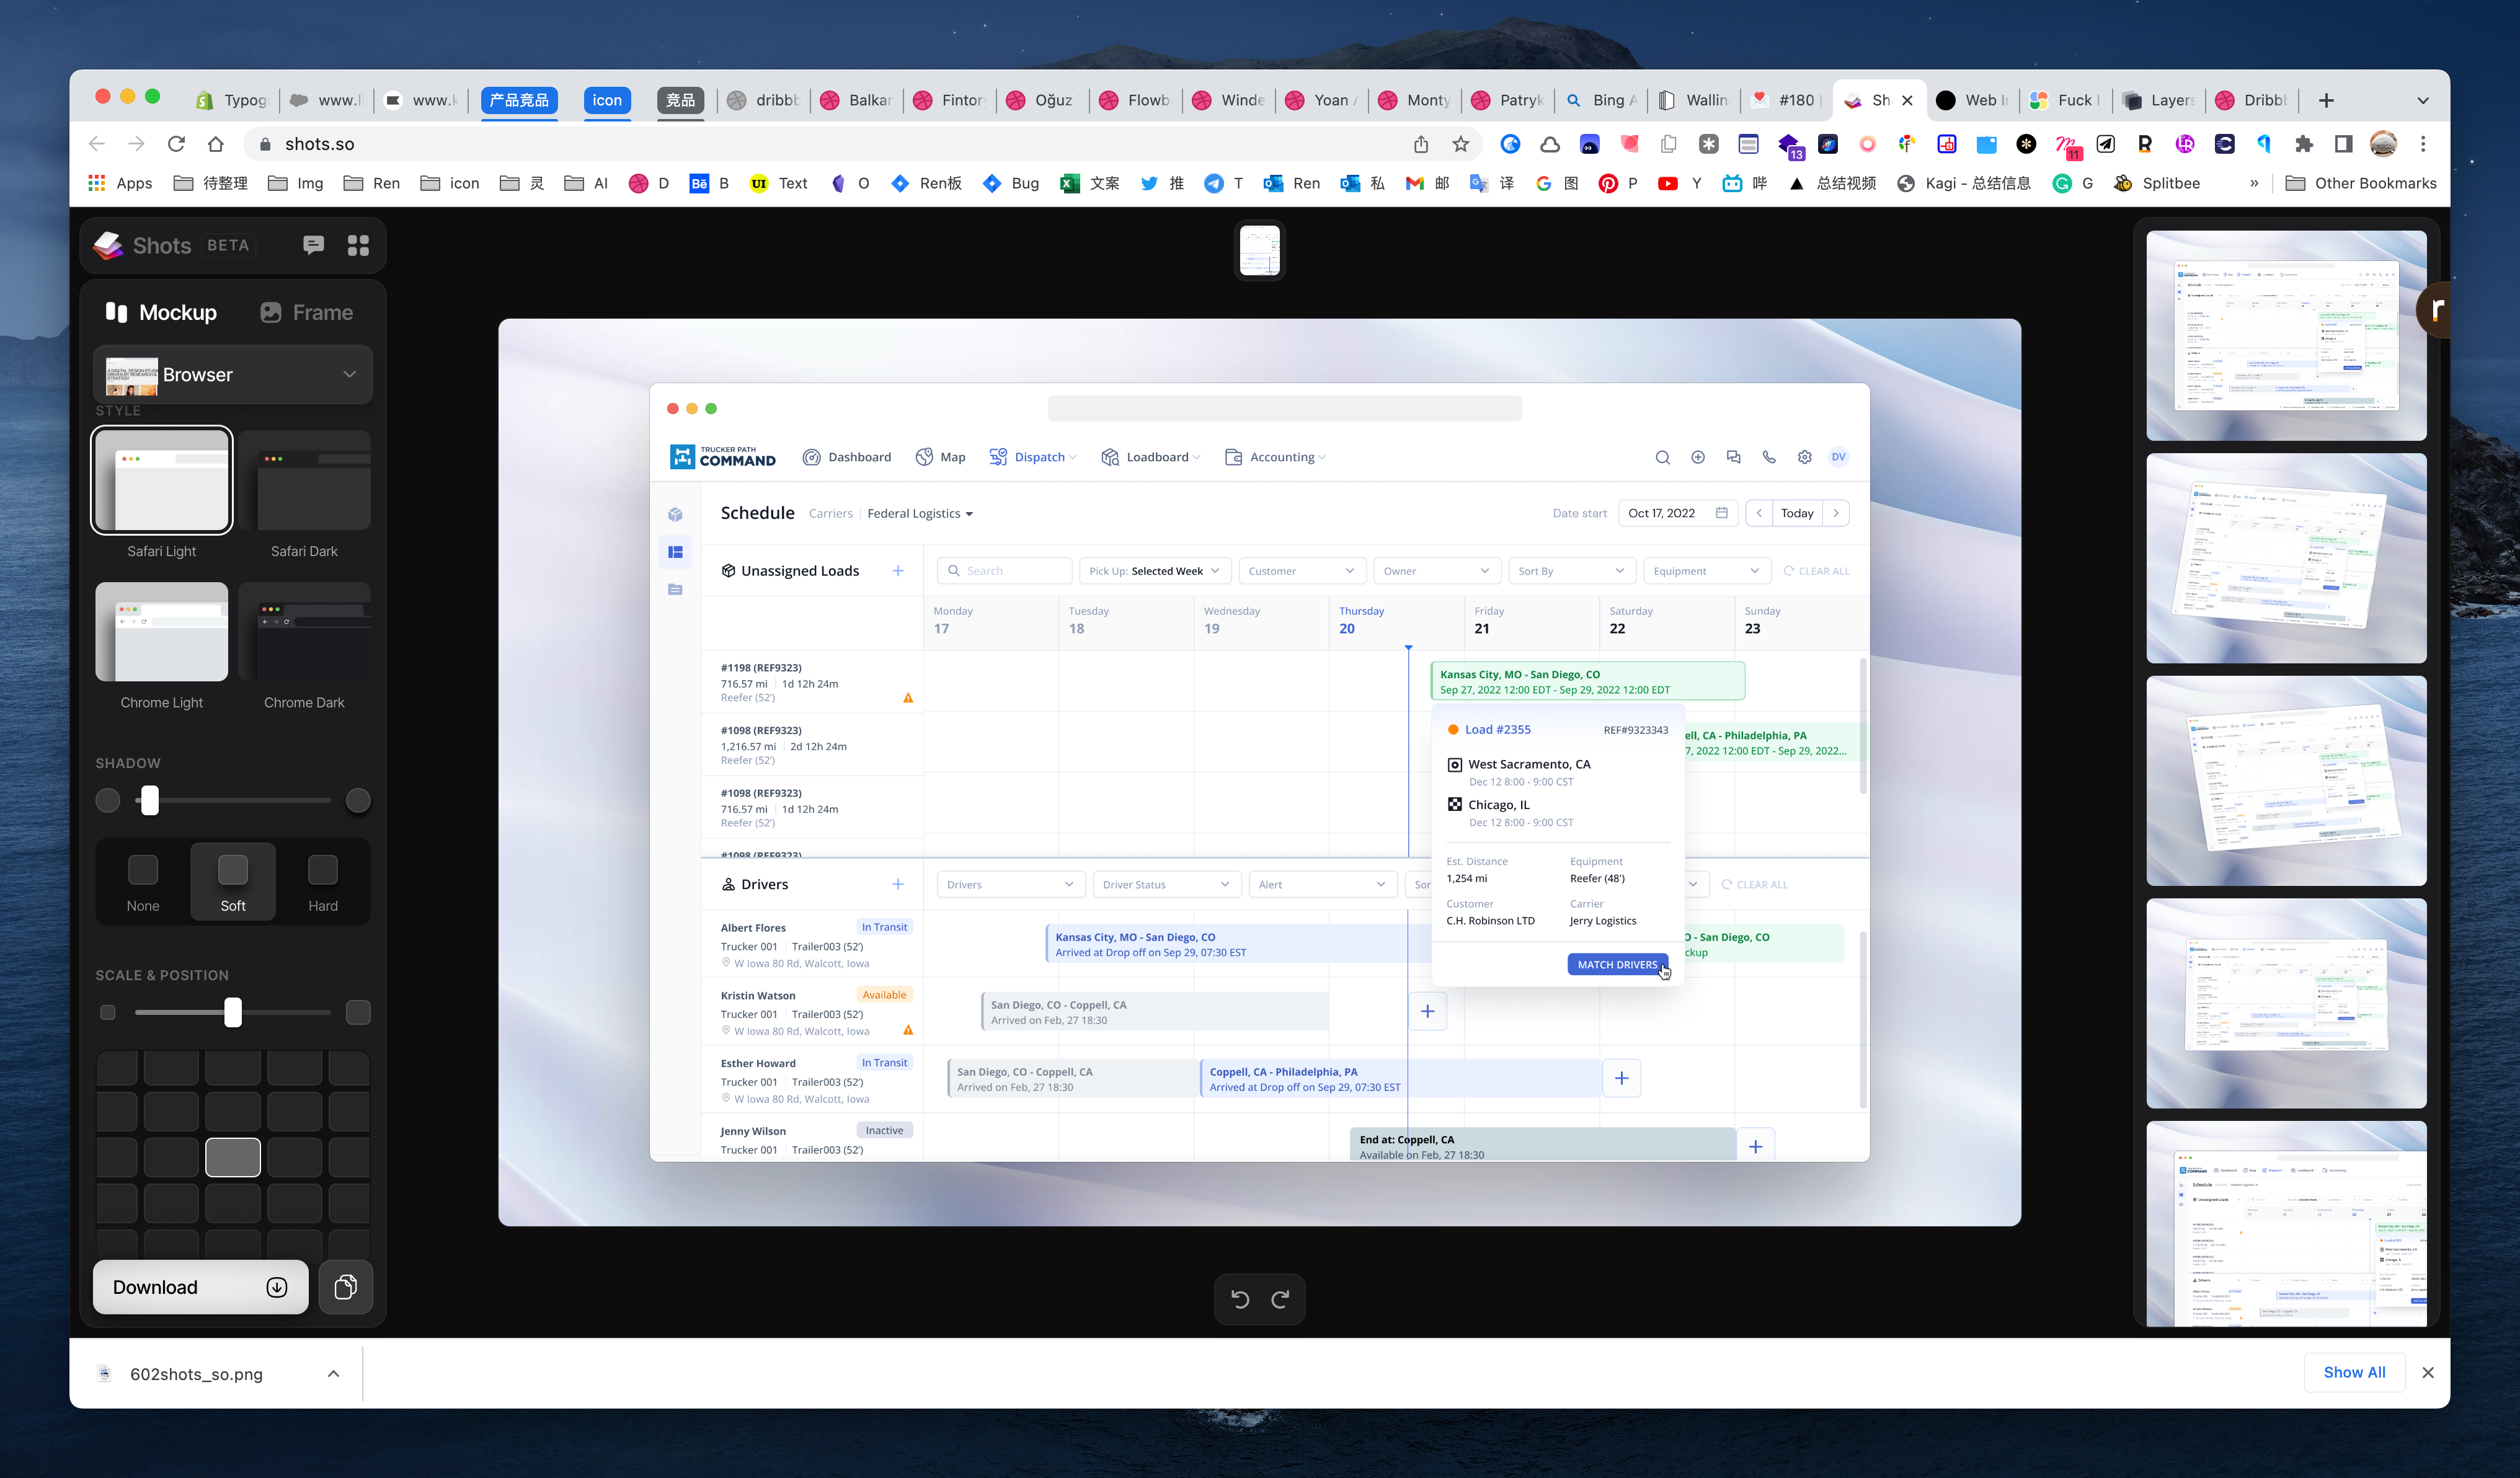
Task: Reload the shots.so page
Action: pyautogui.click(x=176, y=144)
